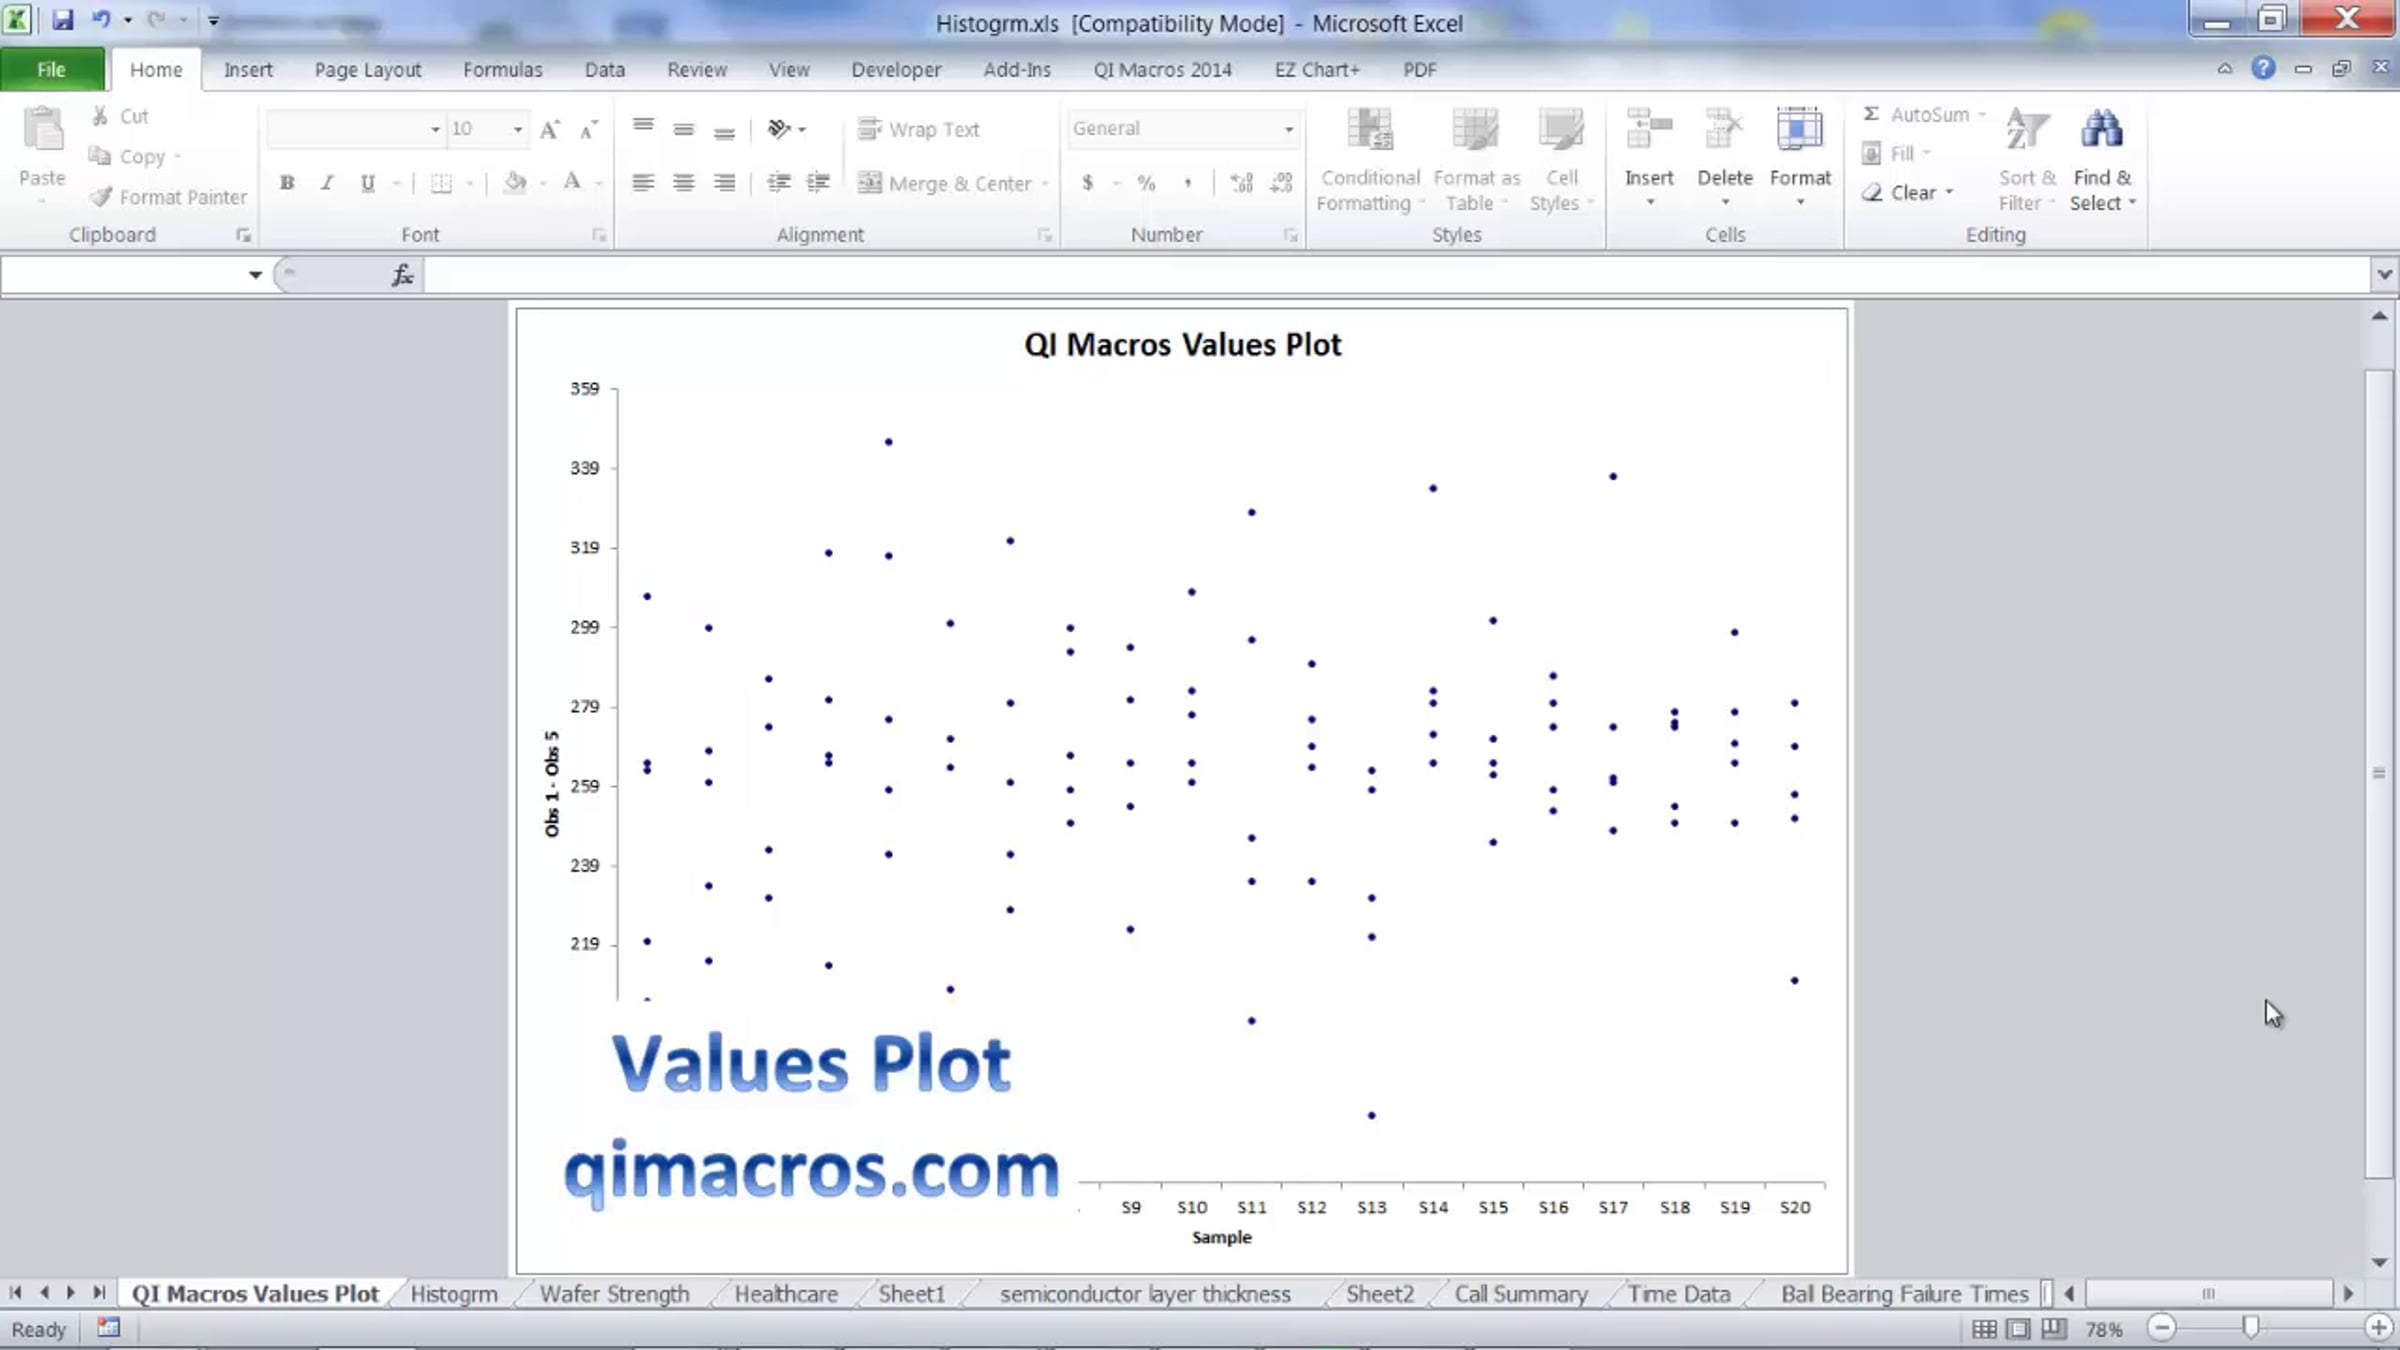
Task: Toggle Align Text Right
Action: pyautogui.click(x=724, y=183)
